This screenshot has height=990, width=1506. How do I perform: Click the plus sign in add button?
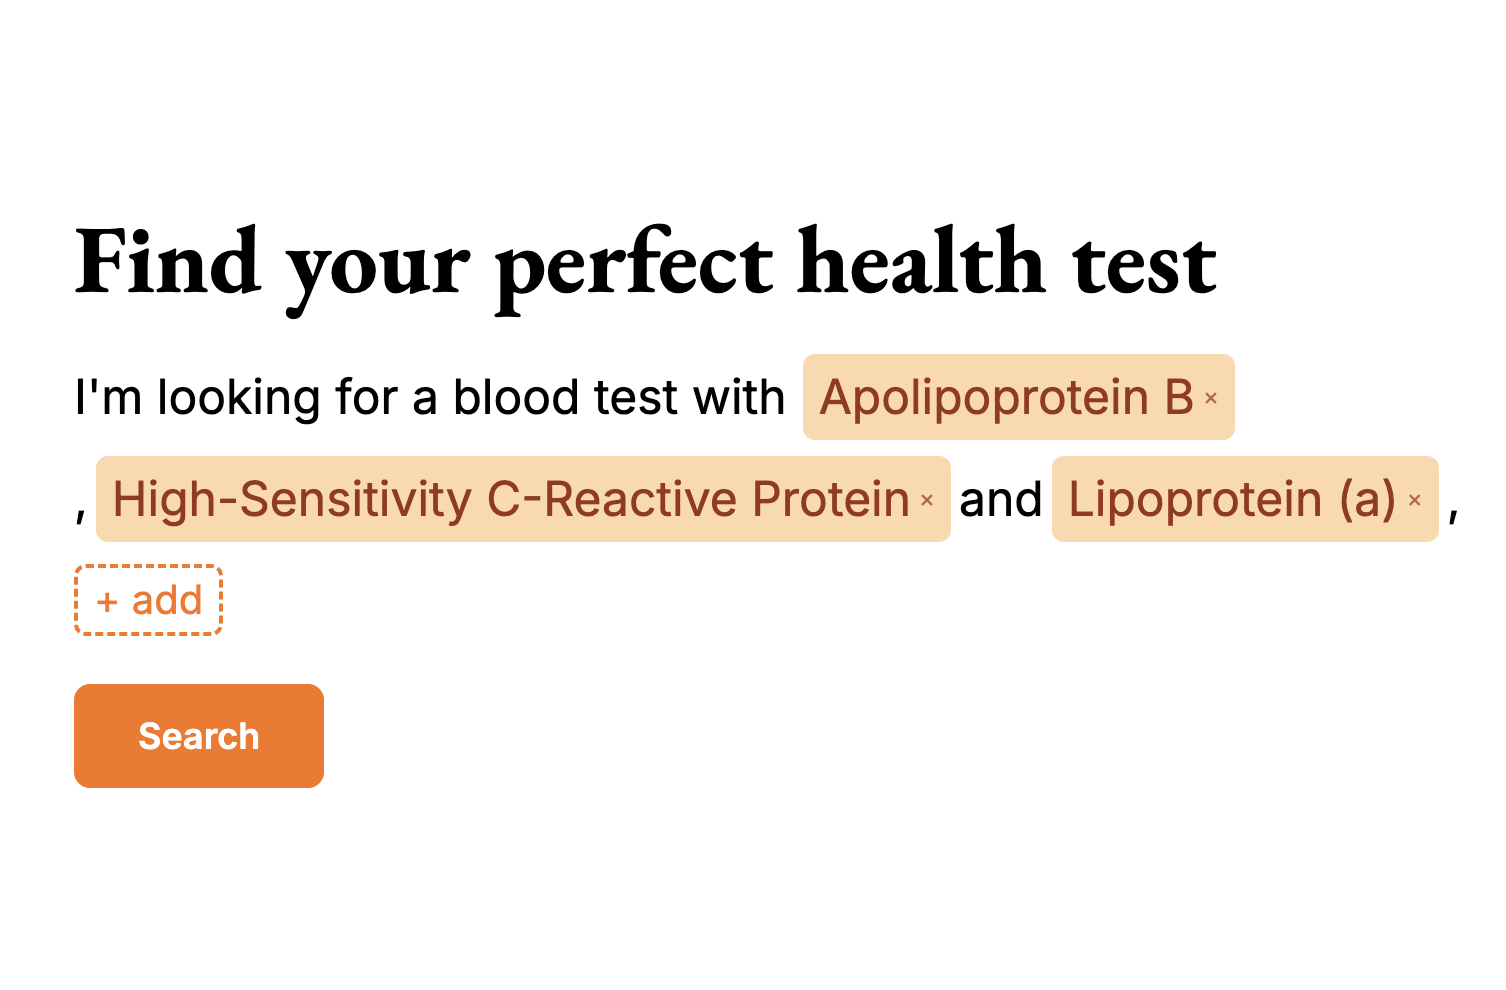[107, 602]
